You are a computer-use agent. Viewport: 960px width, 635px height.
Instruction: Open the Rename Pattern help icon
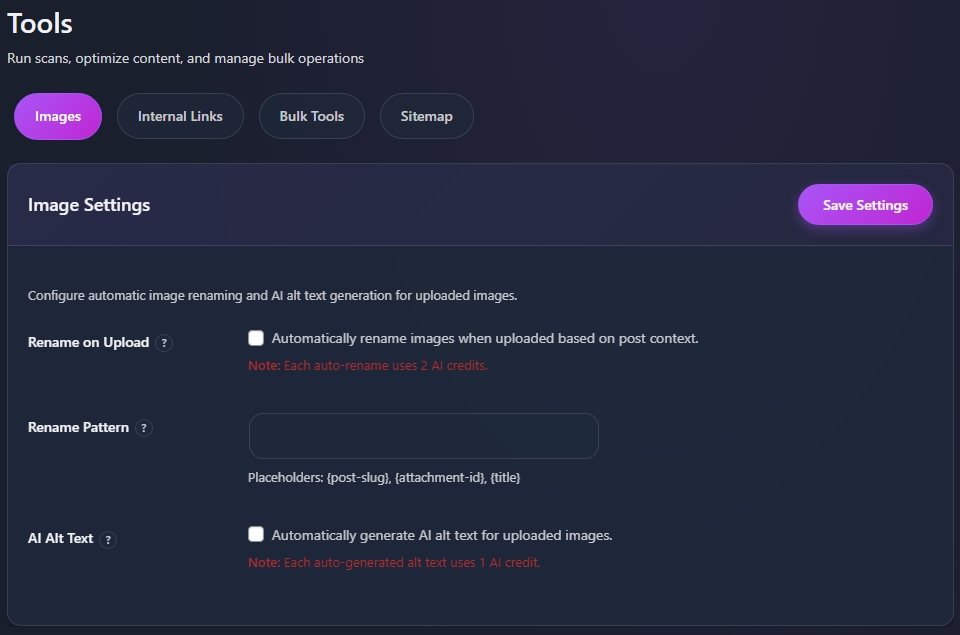(143, 428)
